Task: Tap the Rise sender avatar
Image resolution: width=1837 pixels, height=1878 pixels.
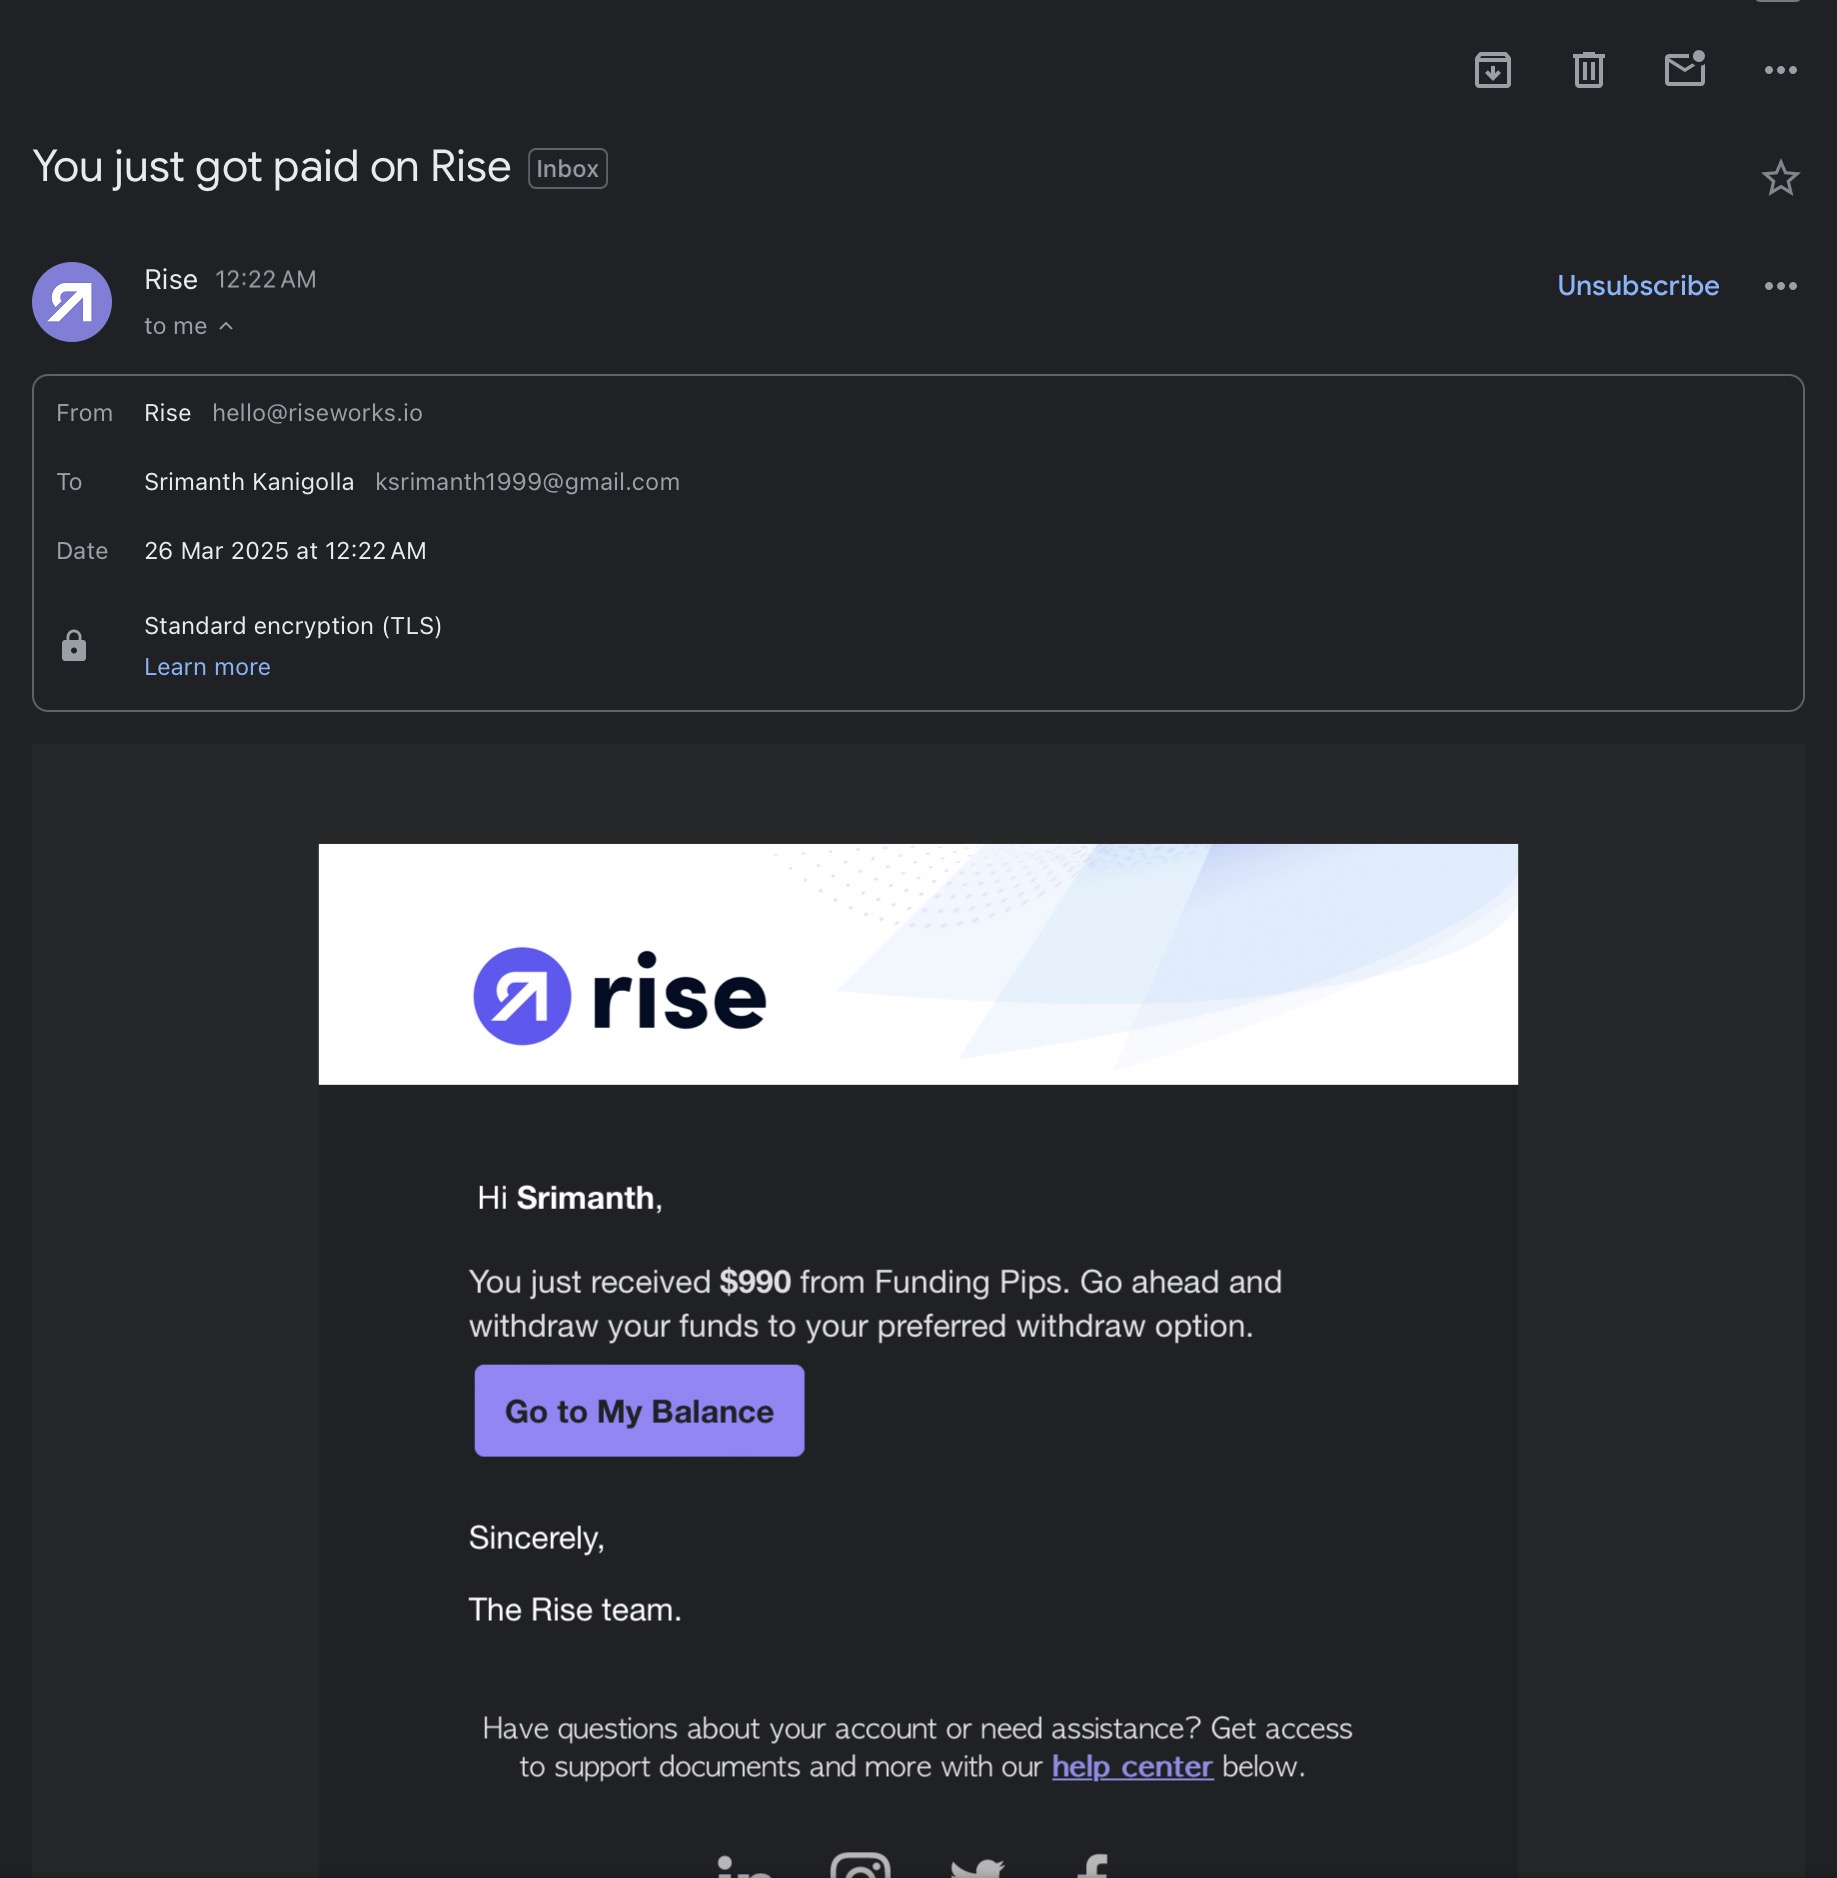Action: (72, 302)
